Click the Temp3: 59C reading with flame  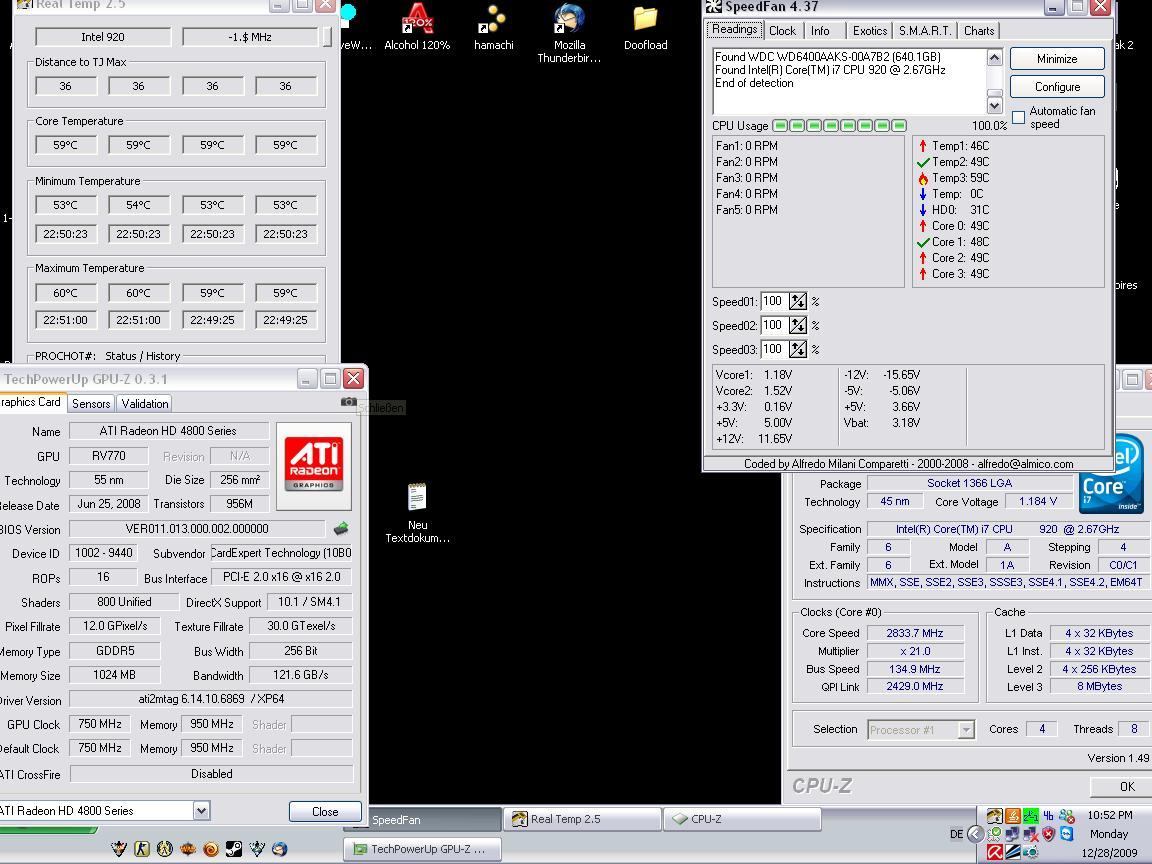click(953, 178)
